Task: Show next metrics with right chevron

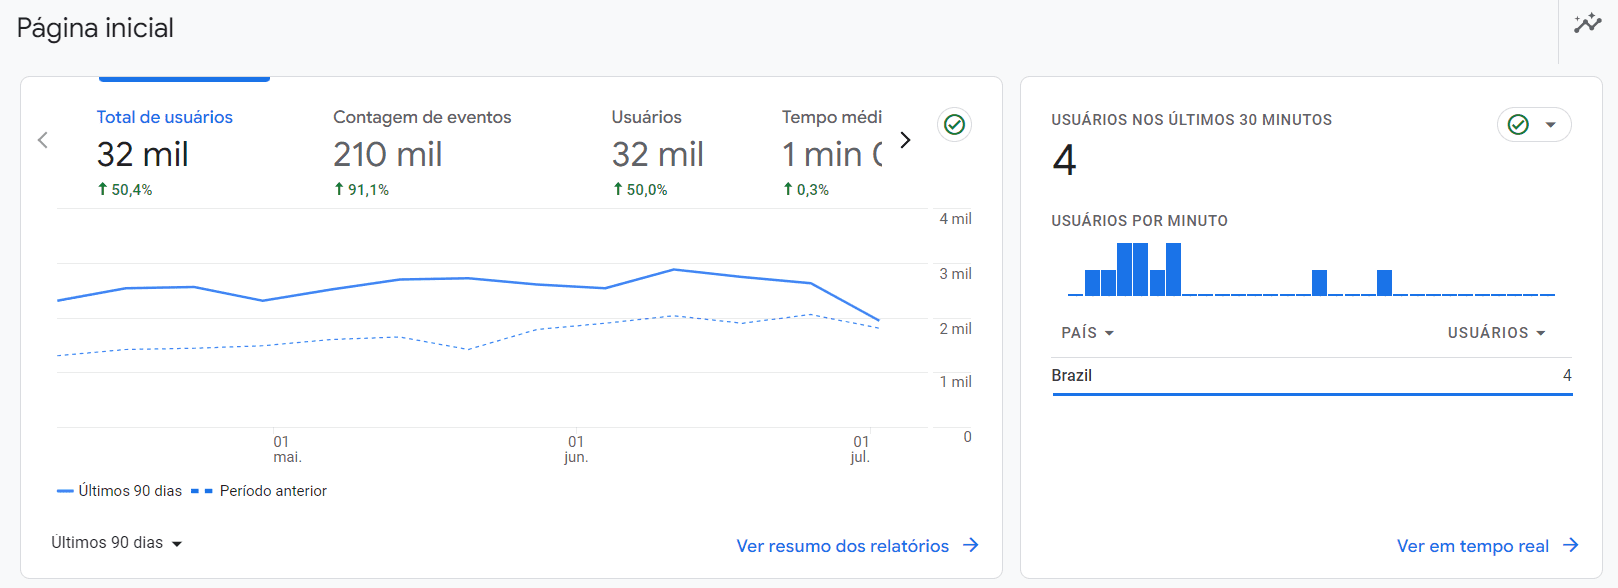Action: (x=905, y=140)
